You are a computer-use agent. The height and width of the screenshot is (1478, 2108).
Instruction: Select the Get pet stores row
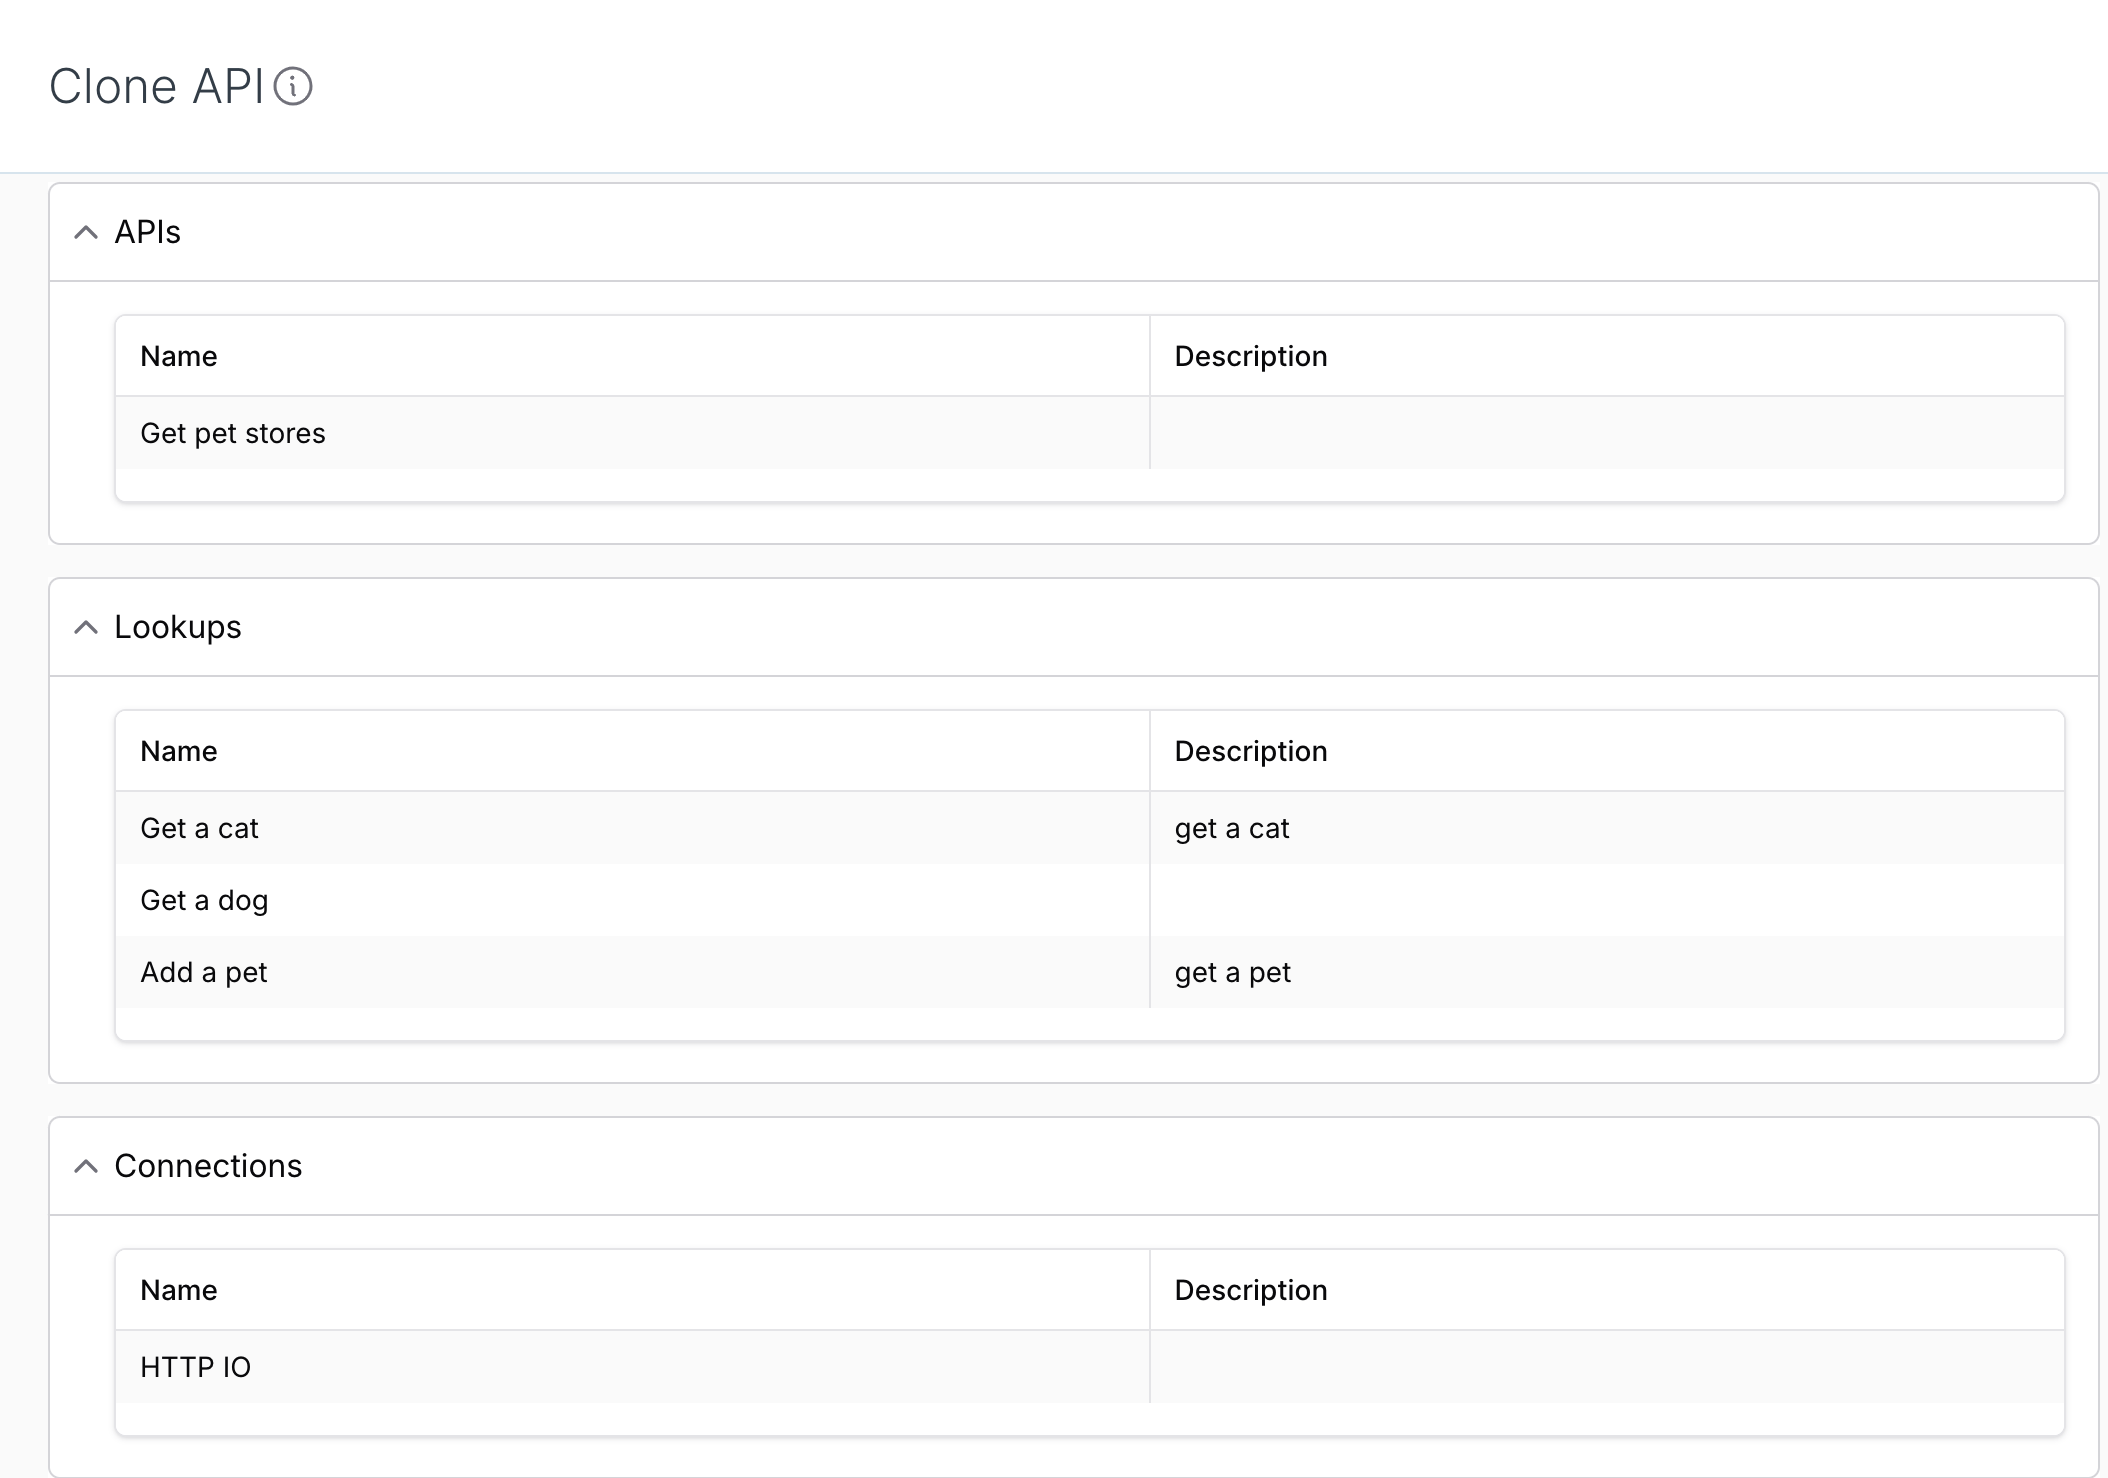[1090, 433]
